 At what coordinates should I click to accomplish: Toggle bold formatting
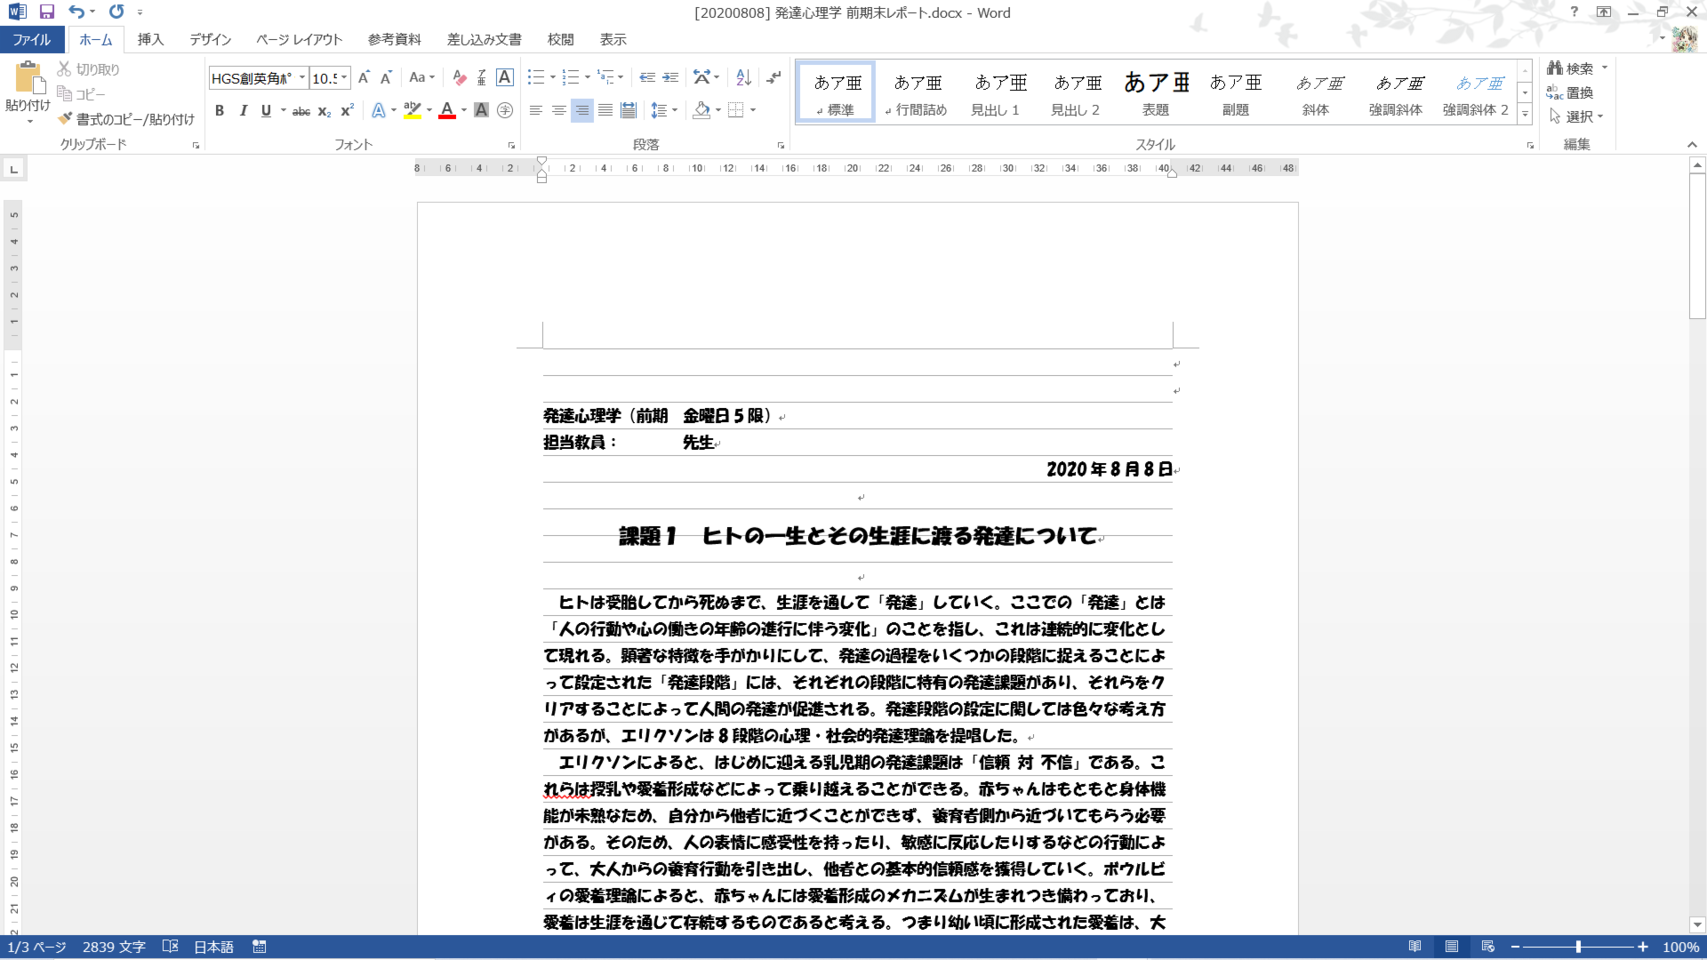[219, 111]
